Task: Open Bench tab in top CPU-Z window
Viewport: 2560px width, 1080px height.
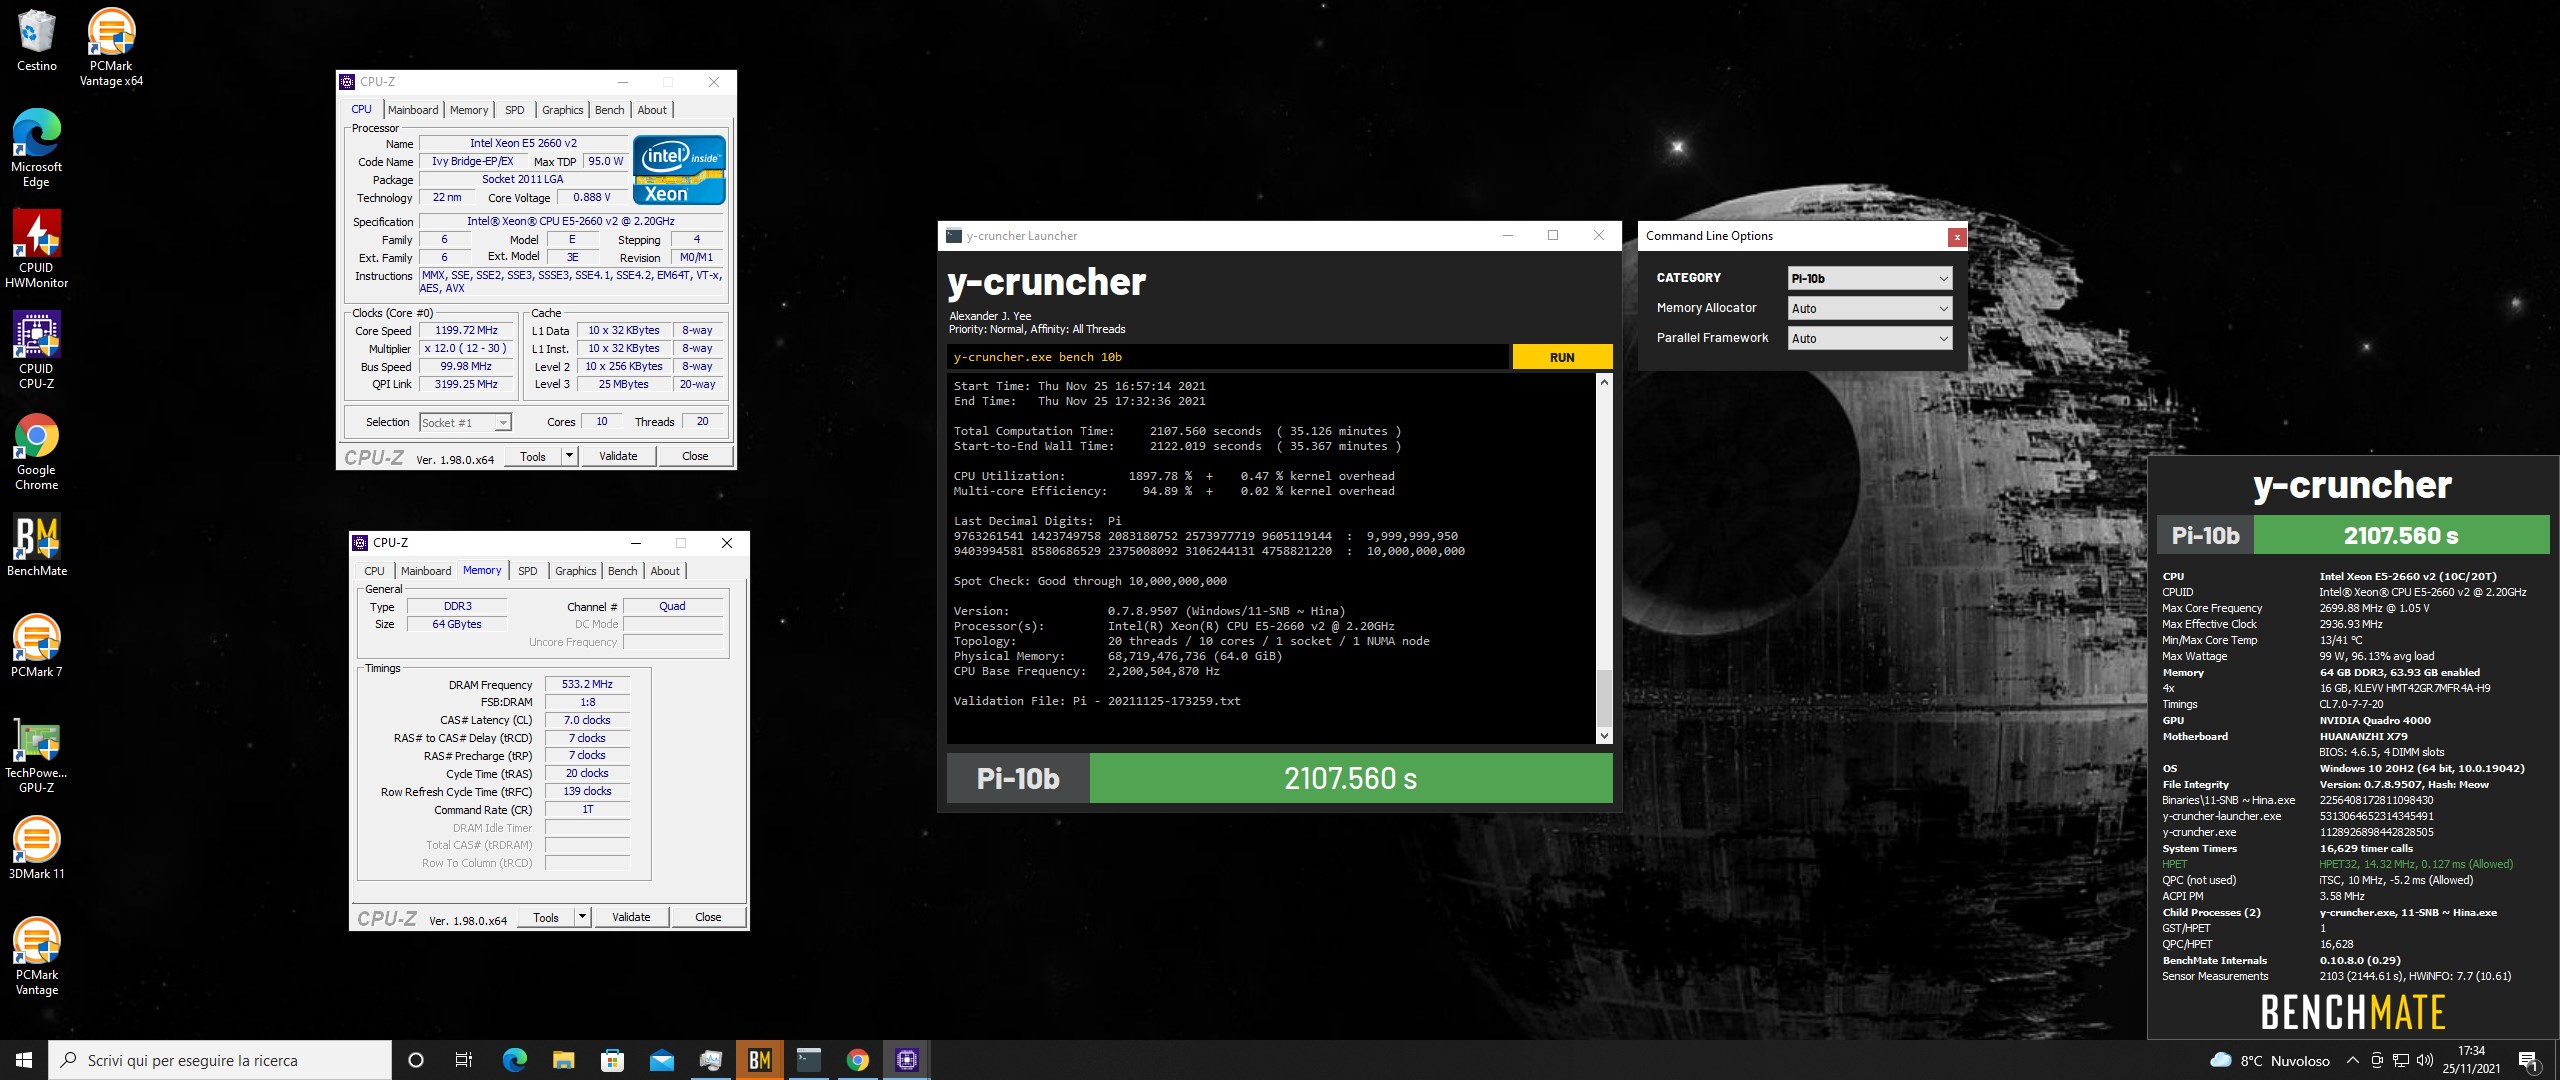Action: (x=610, y=110)
